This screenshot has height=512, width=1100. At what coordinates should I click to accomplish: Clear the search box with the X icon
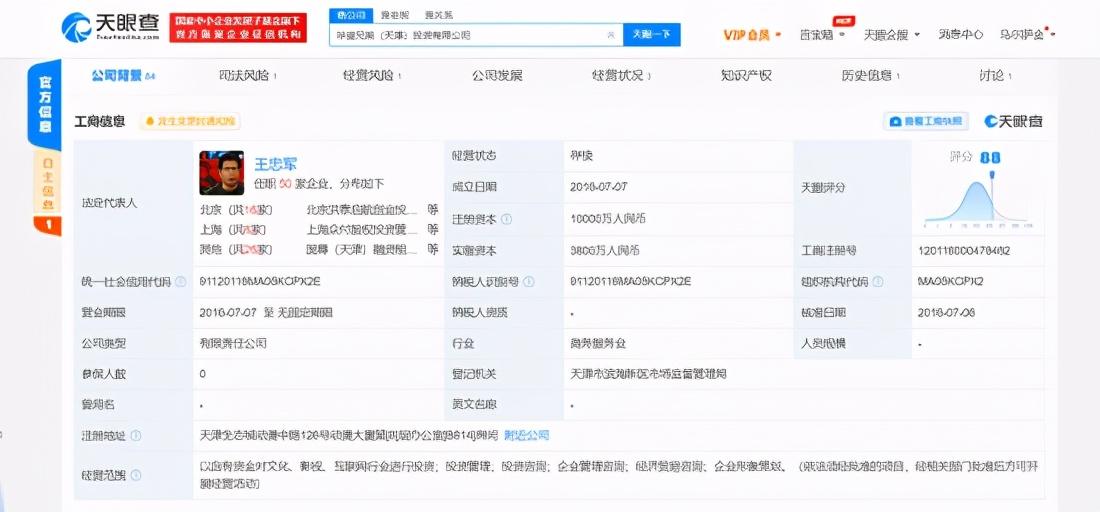coord(610,34)
